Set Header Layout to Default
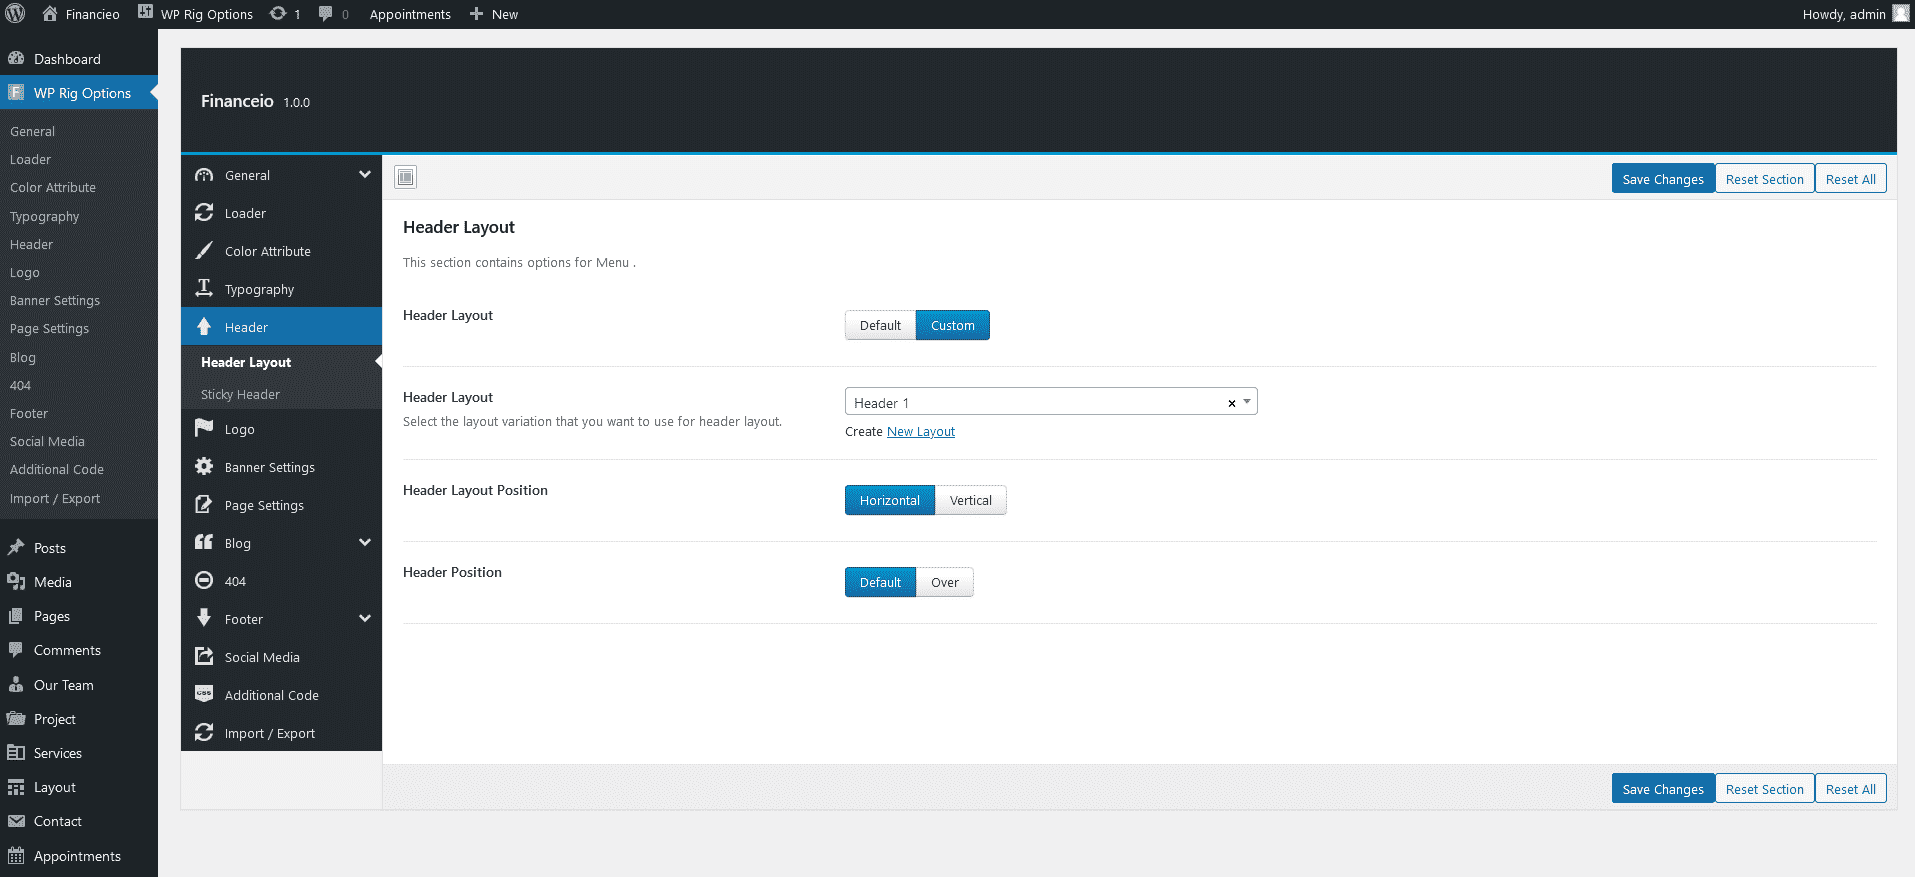 [x=880, y=325]
